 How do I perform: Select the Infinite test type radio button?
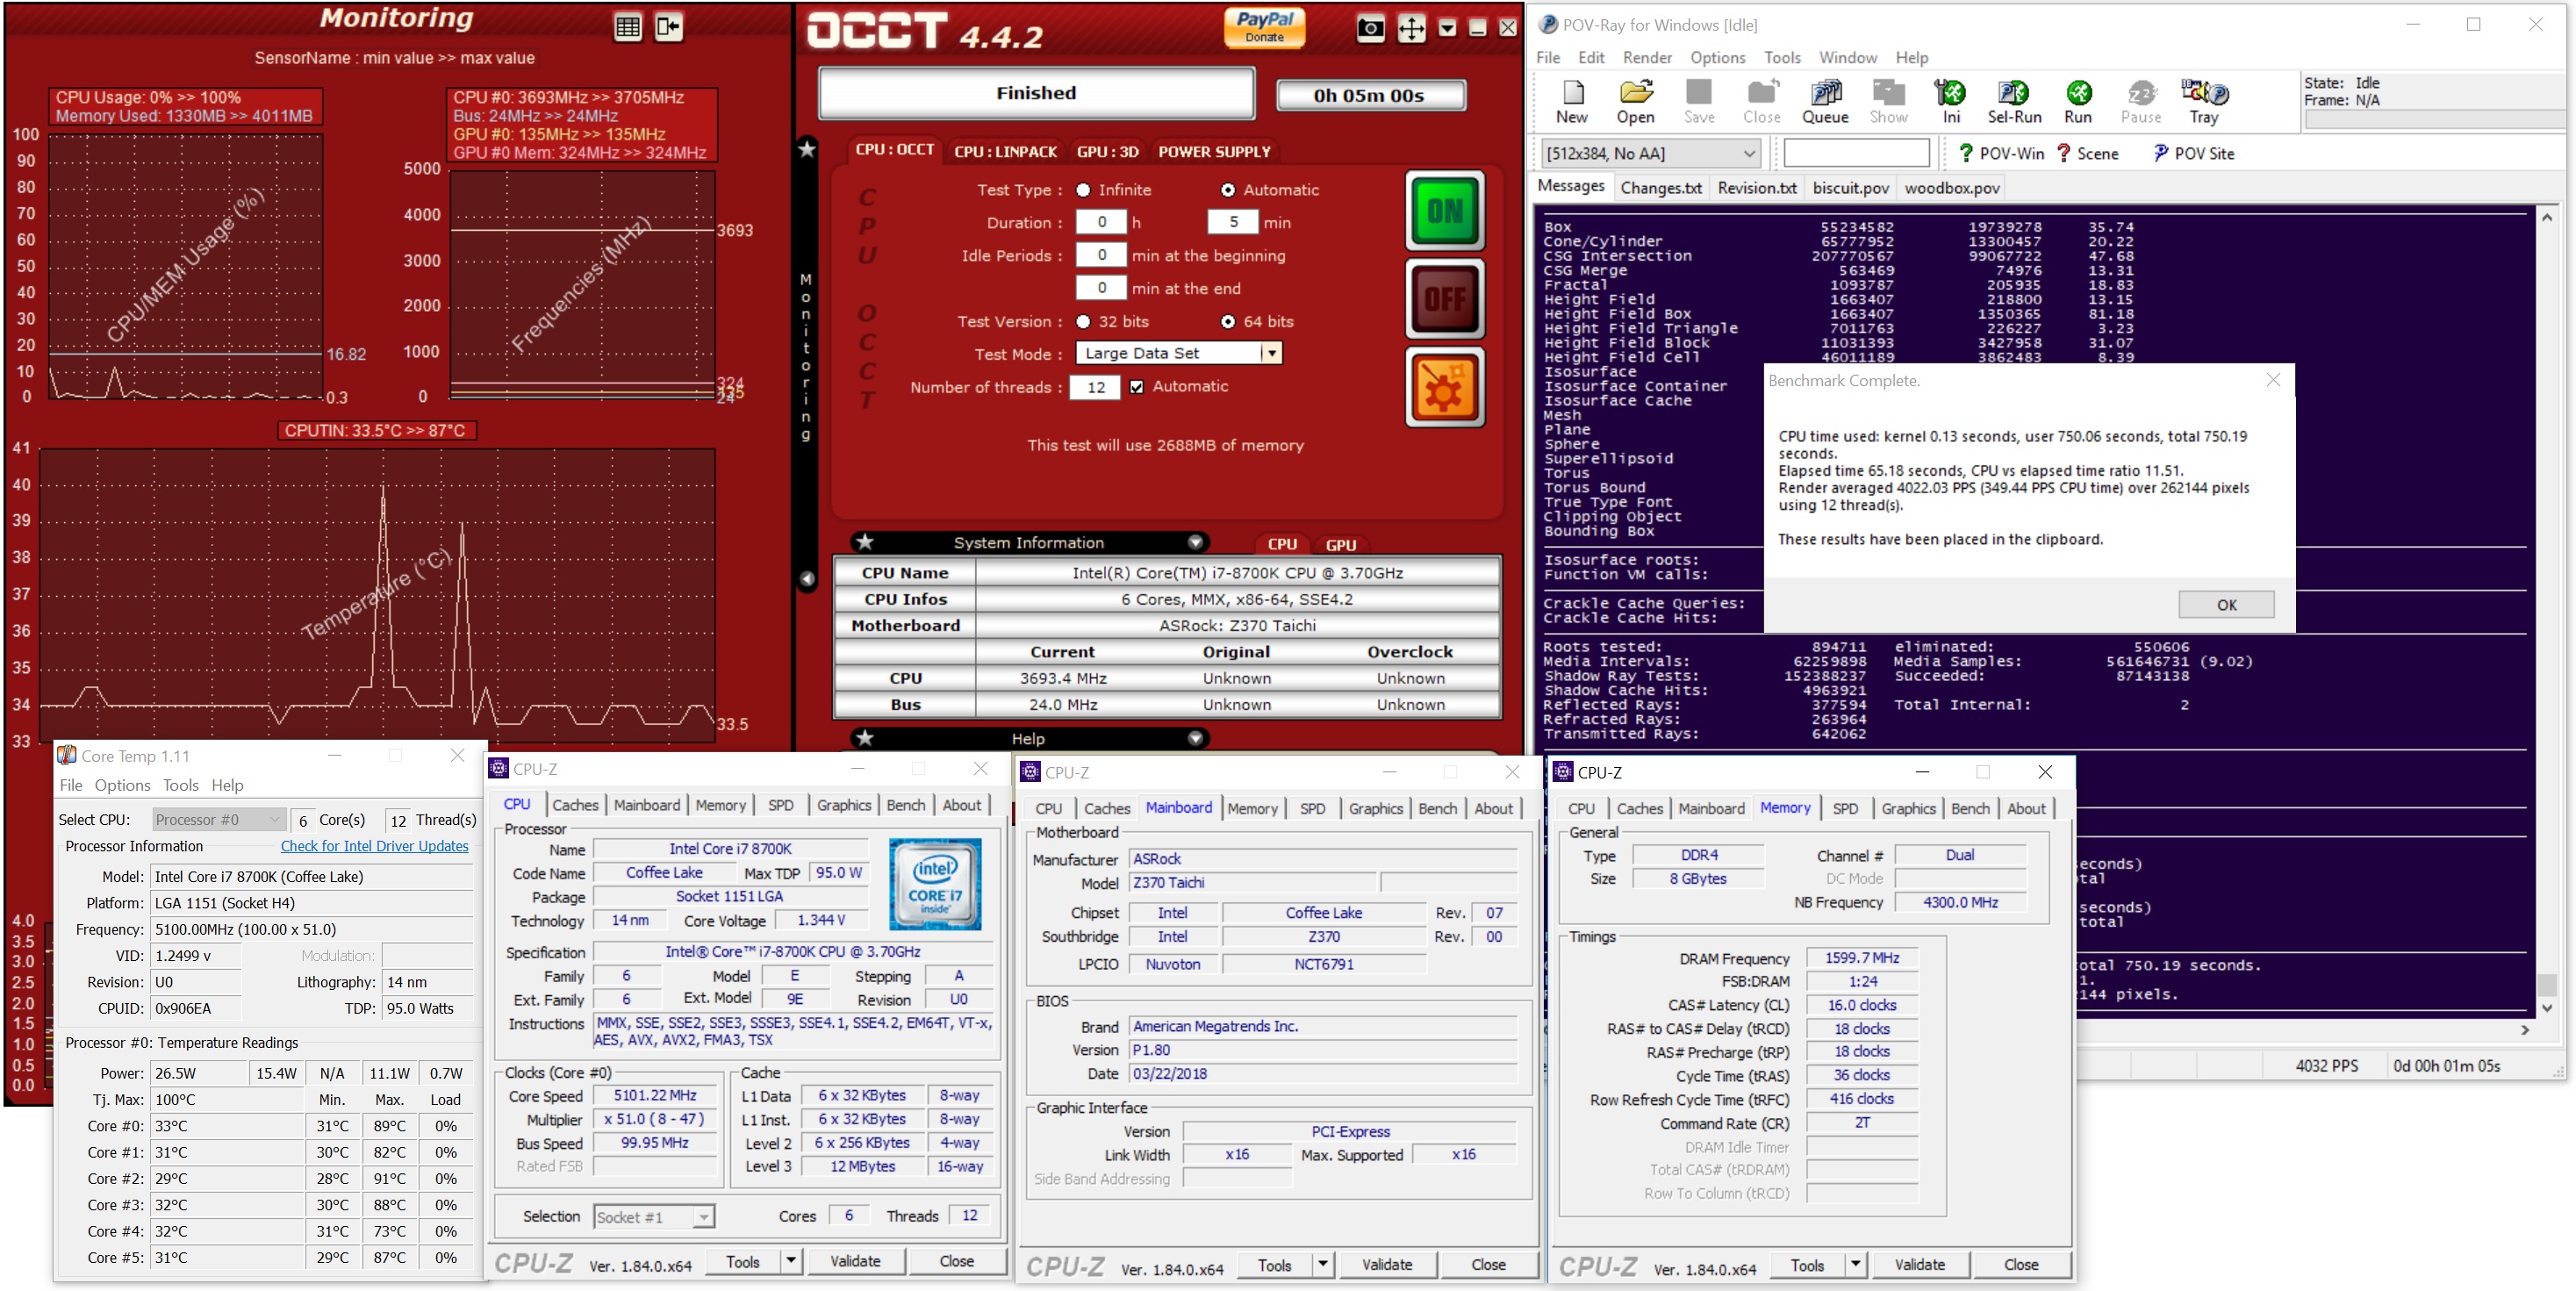1083,190
